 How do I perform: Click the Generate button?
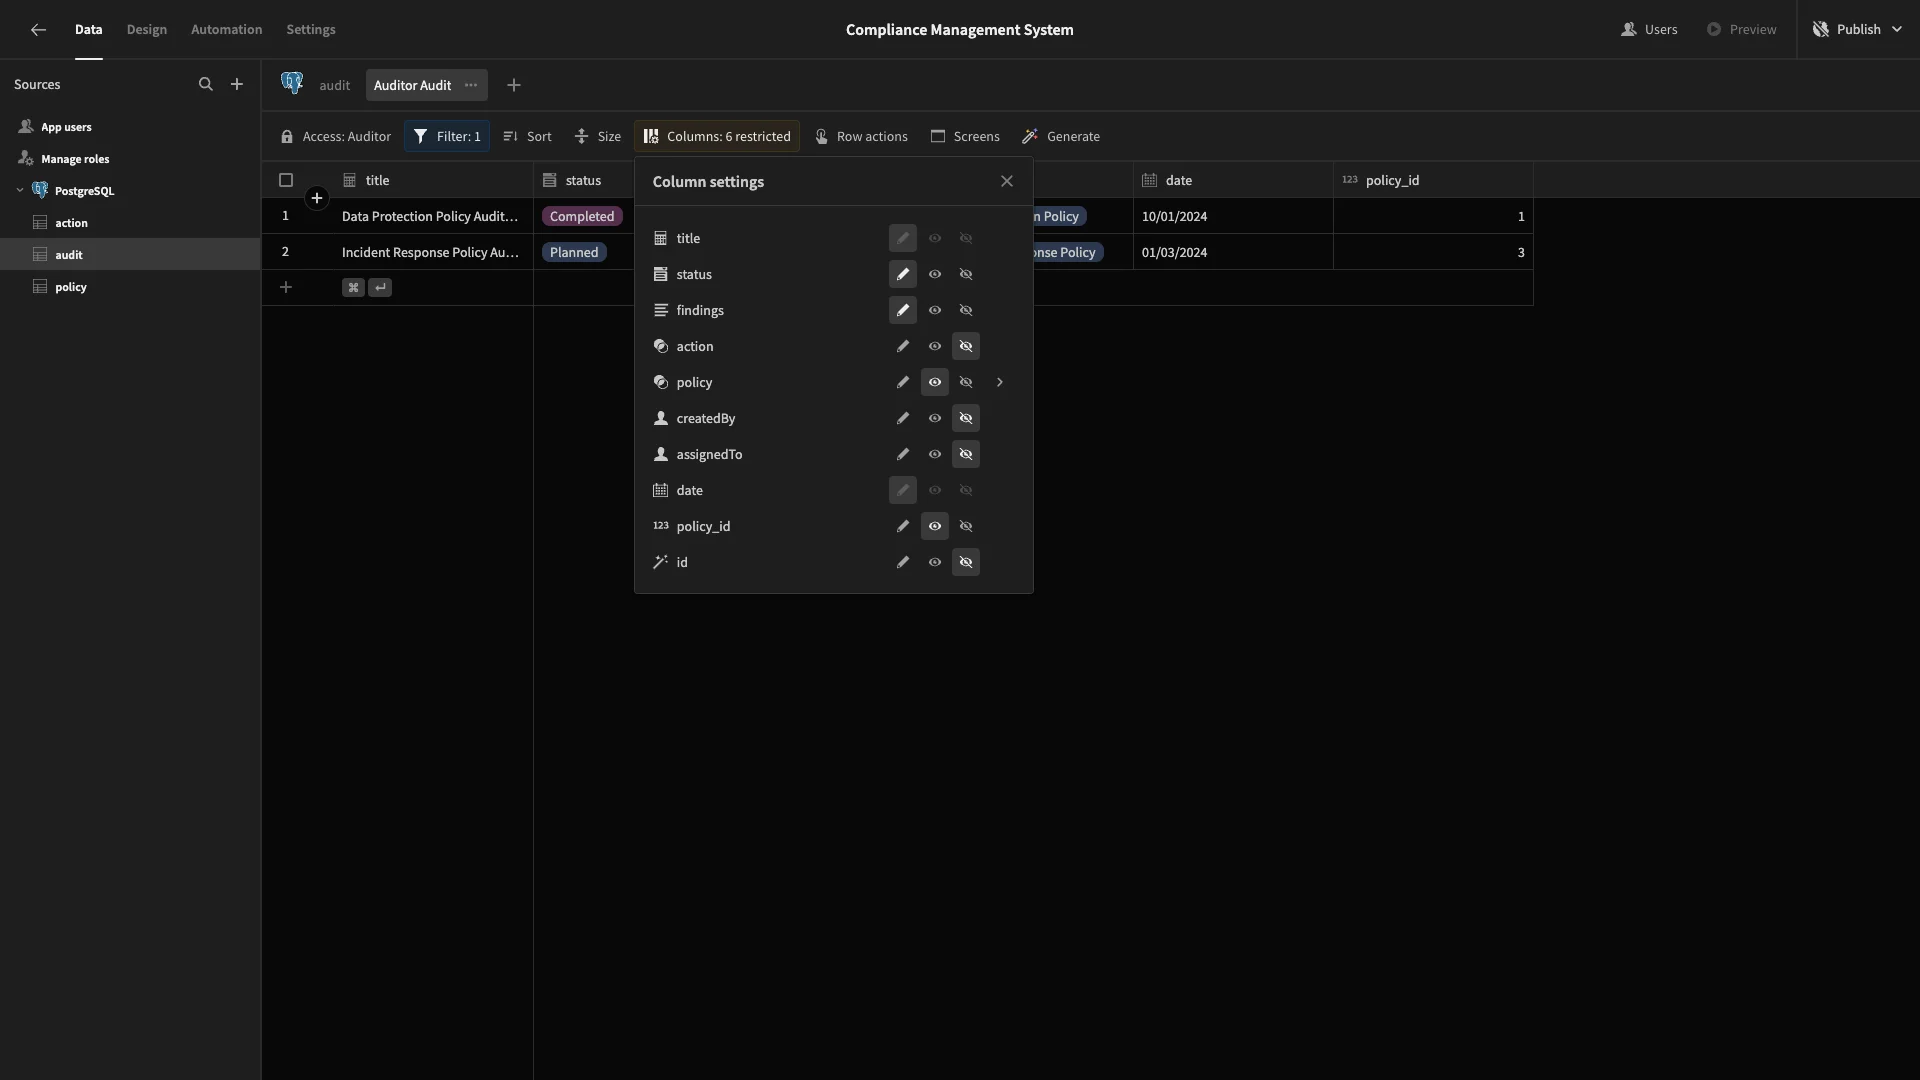pyautogui.click(x=1061, y=136)
